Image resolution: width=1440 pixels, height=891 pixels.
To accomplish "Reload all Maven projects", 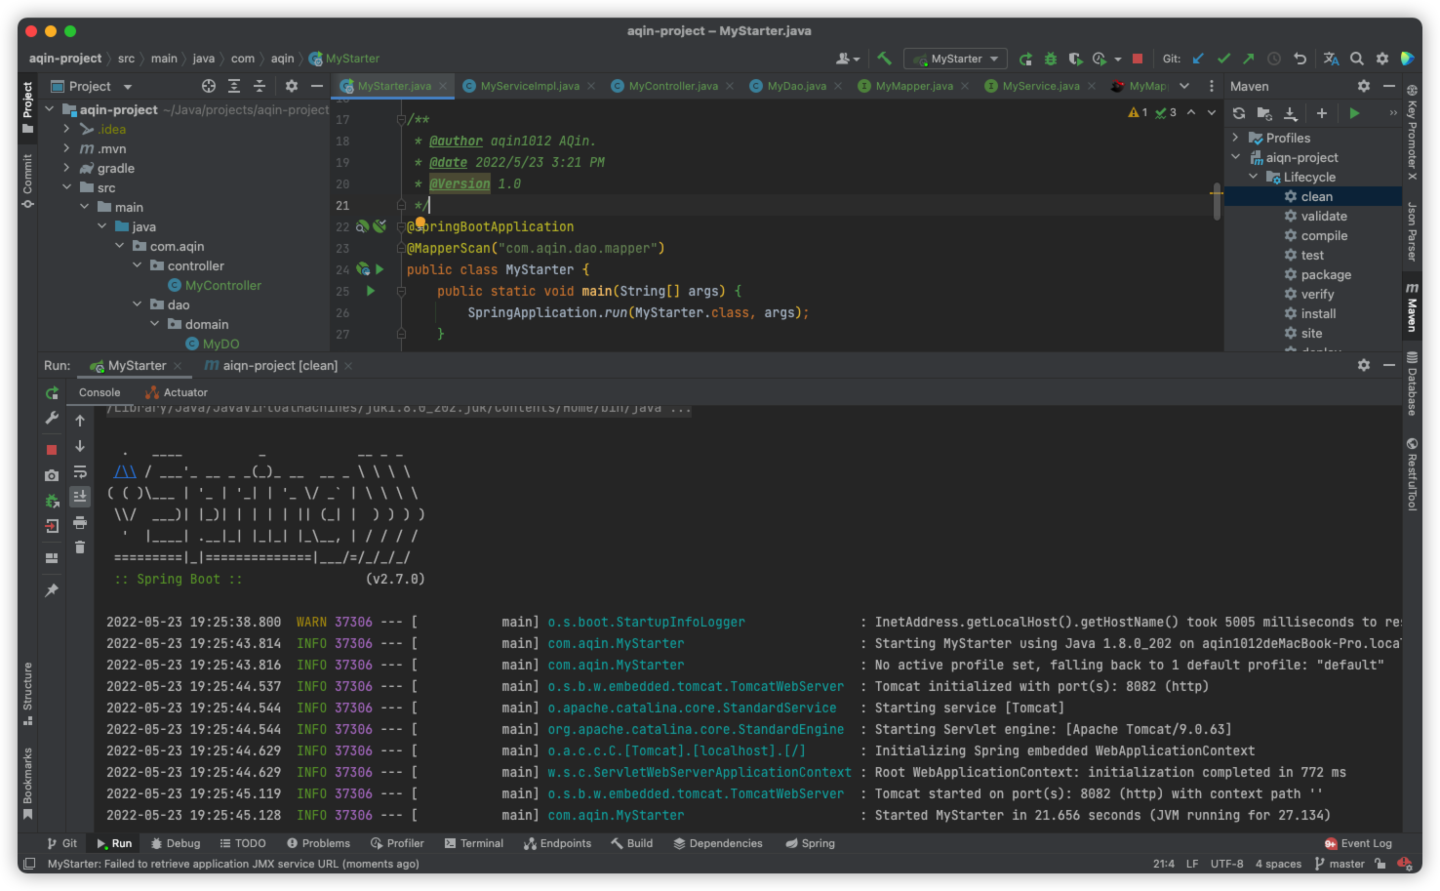I will click(1239, 113).
